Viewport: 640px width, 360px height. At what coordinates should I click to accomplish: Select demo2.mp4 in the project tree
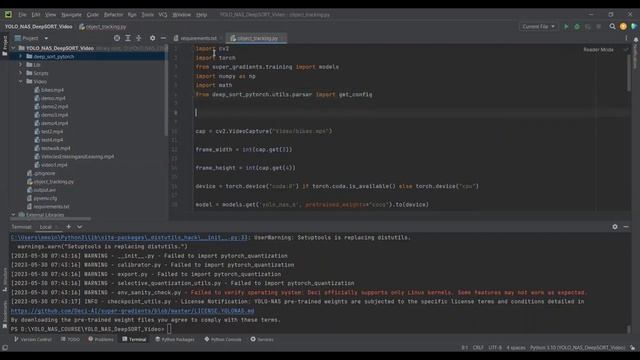coord(51,107)
